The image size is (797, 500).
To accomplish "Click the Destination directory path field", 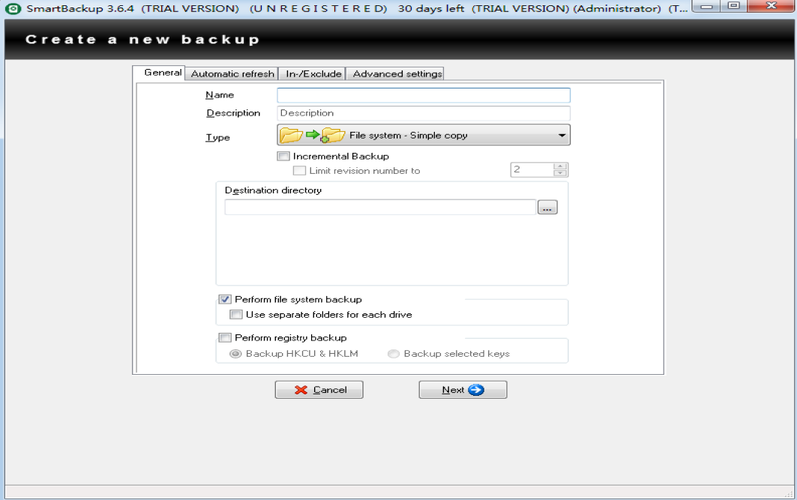I will [x=380, y=207].
